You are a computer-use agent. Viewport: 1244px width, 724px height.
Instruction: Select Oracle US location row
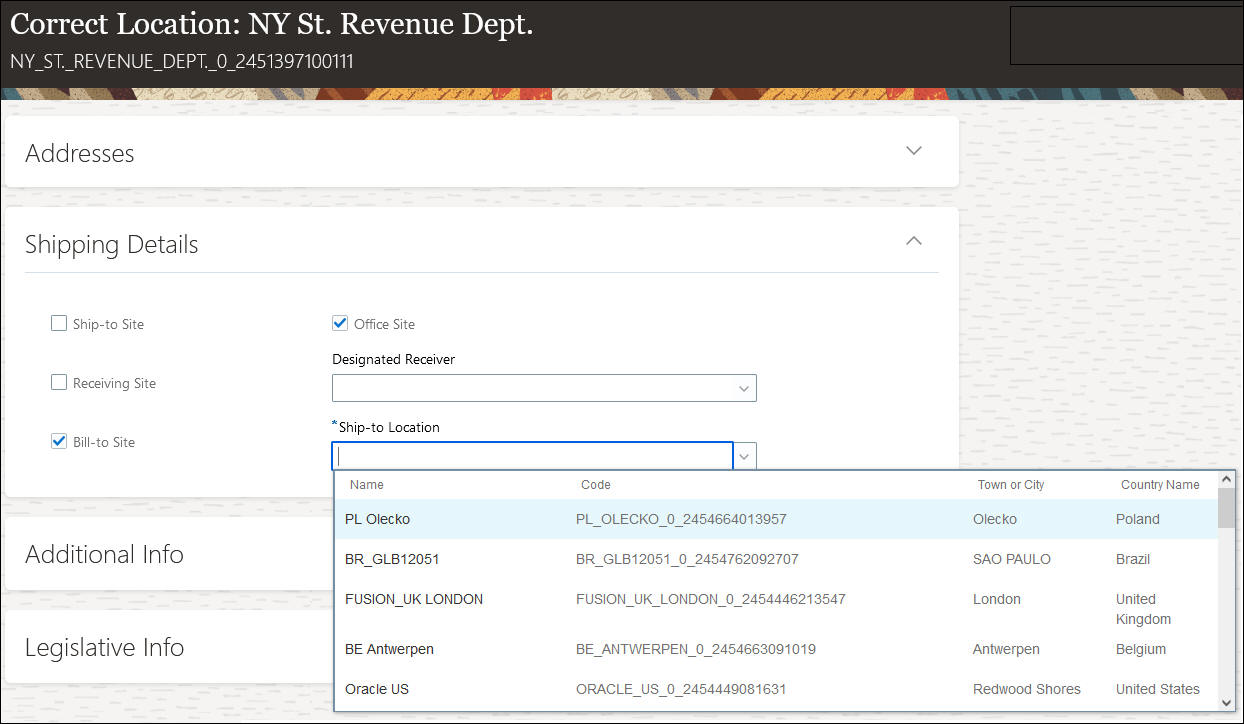[377, 689]
